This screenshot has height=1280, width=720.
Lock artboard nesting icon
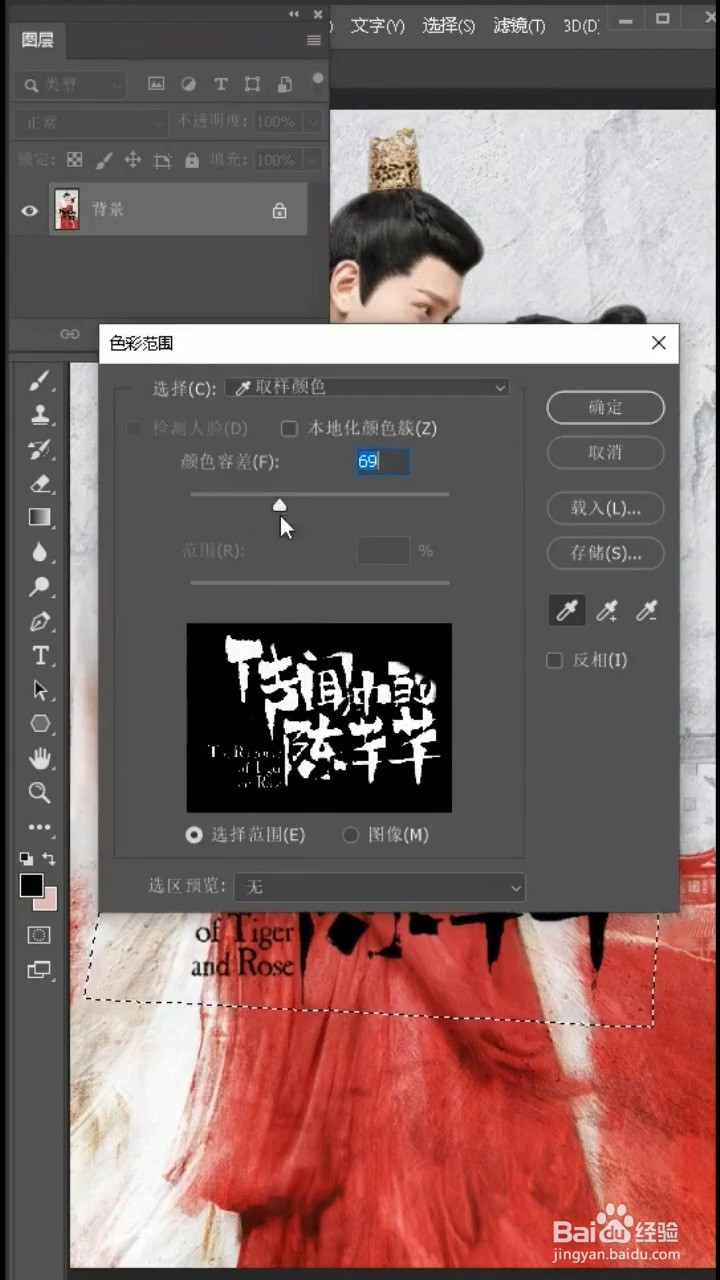pos(162,160)
